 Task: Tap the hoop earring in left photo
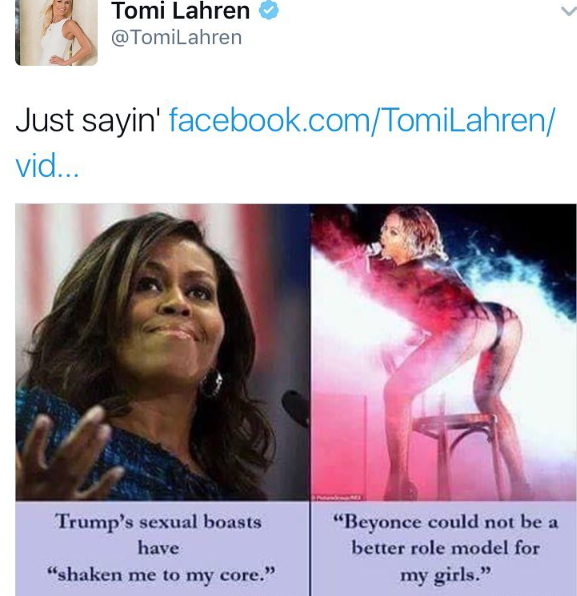point(211,384)
